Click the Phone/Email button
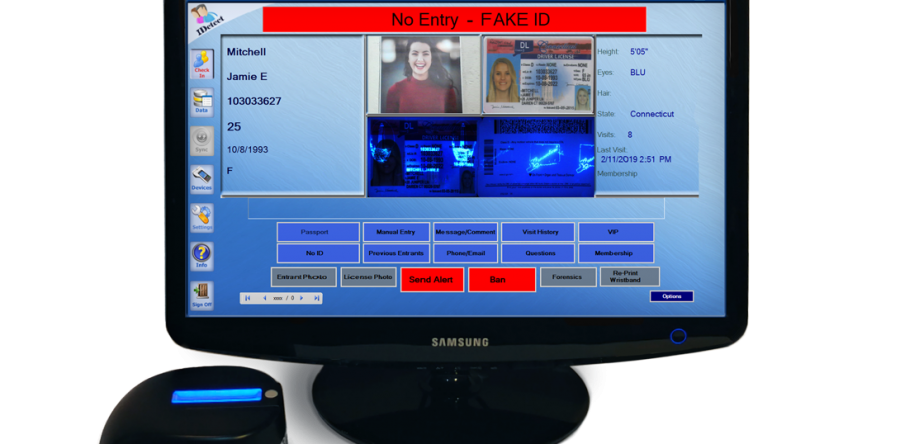Screen dimensions: 900x444 tap(465, 253)
